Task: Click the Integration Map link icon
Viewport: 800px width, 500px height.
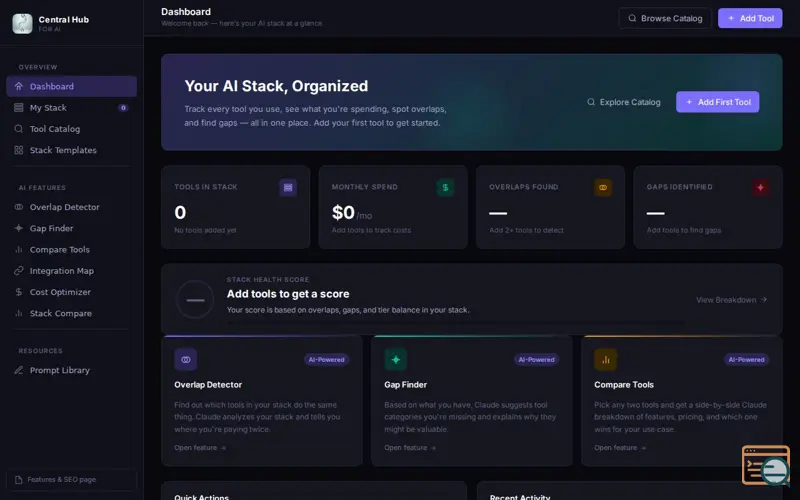Action: click(19, 271)
